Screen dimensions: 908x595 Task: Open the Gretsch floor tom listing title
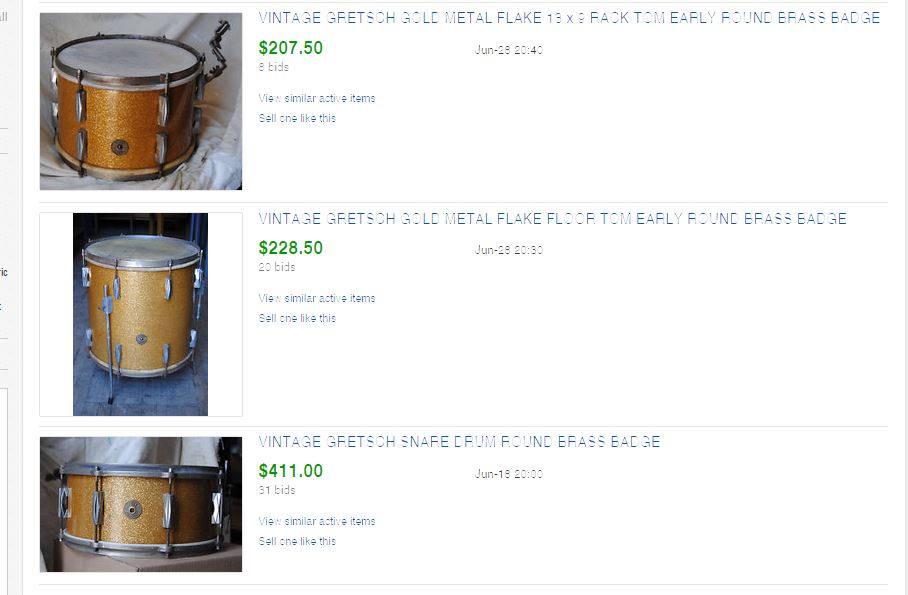552,219
